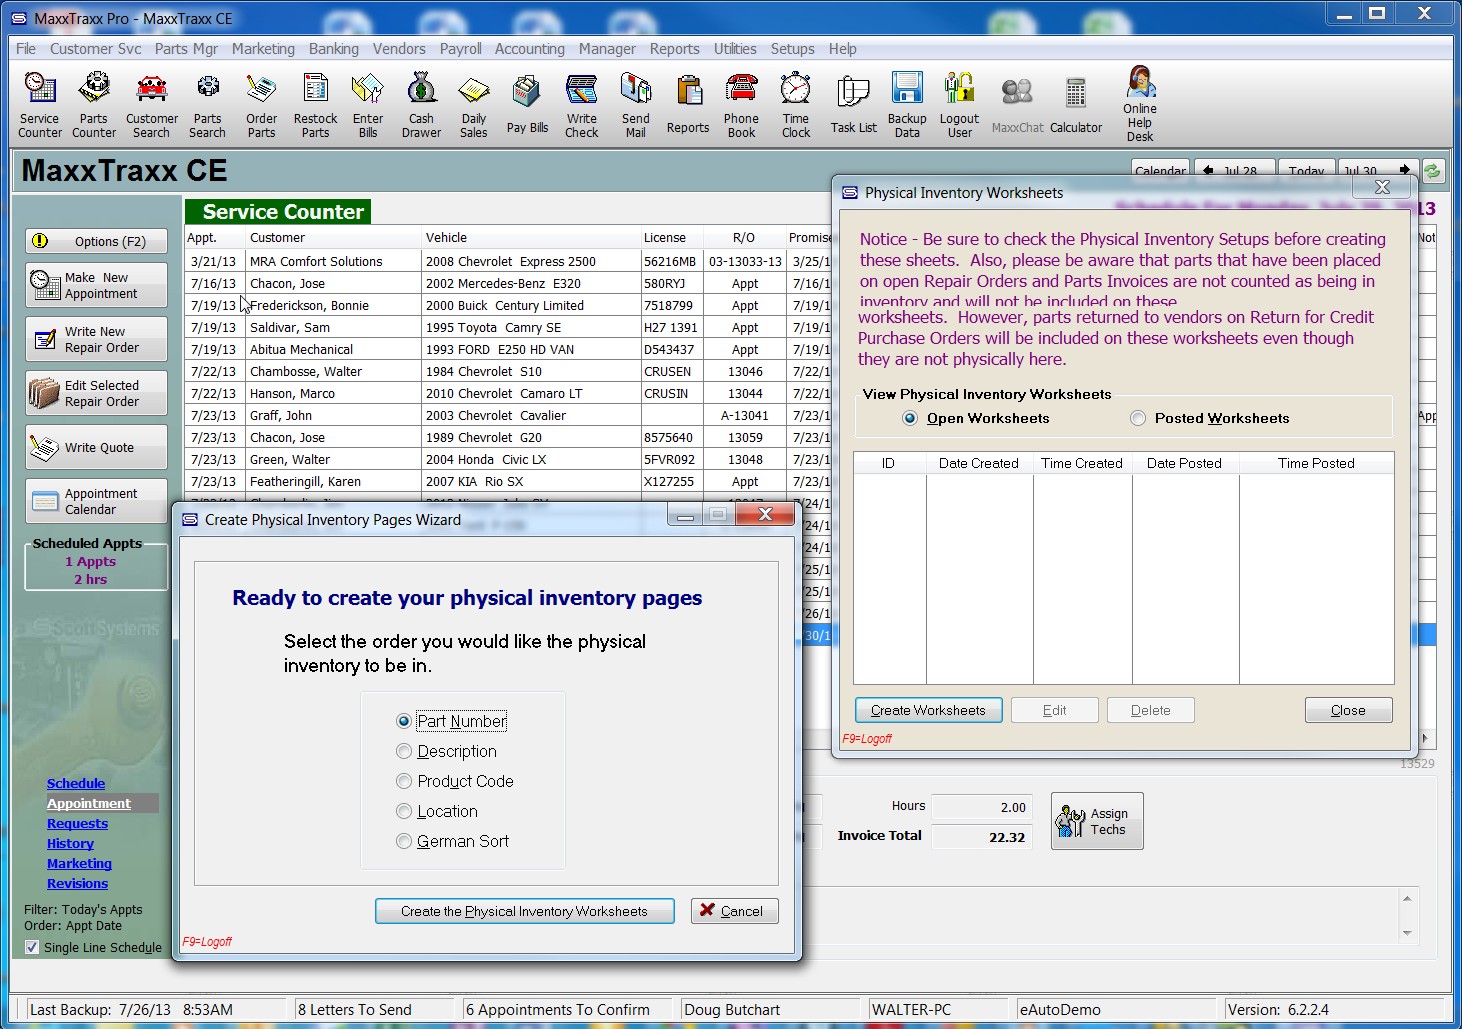Select Saldivar, Sam appointment row

point(509,327)
